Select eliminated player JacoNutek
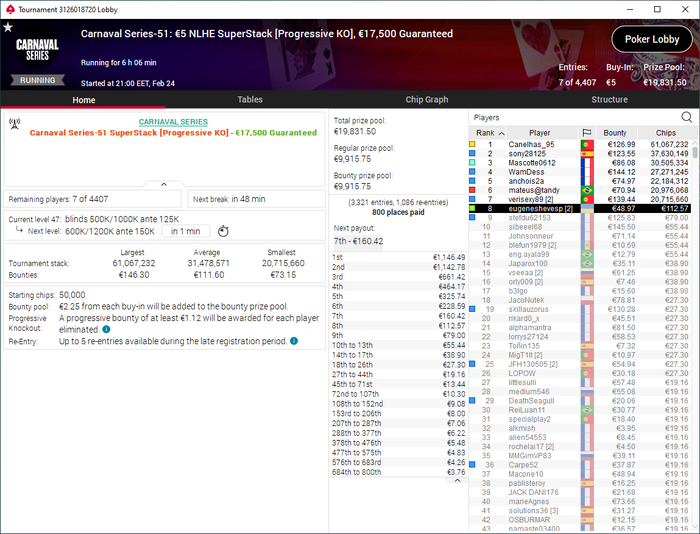 click(580, 300)
